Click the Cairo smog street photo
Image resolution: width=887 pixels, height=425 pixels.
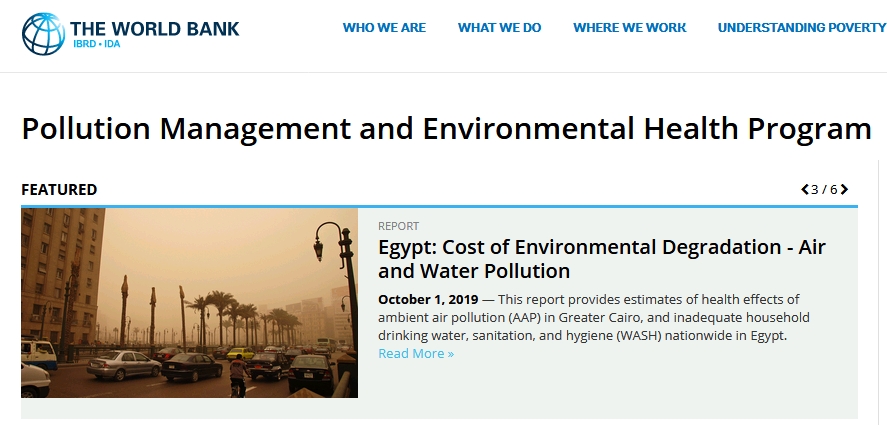point(190,303)
